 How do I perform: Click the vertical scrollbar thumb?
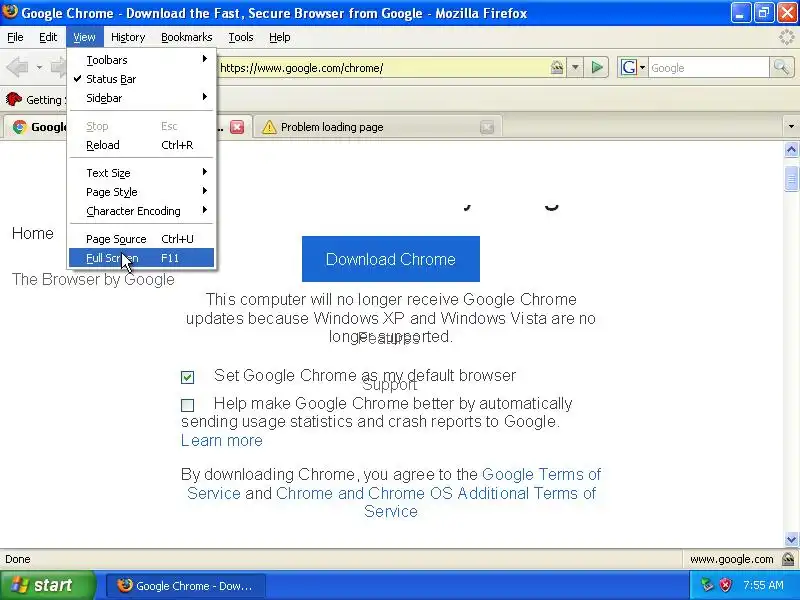pos(791,178)
